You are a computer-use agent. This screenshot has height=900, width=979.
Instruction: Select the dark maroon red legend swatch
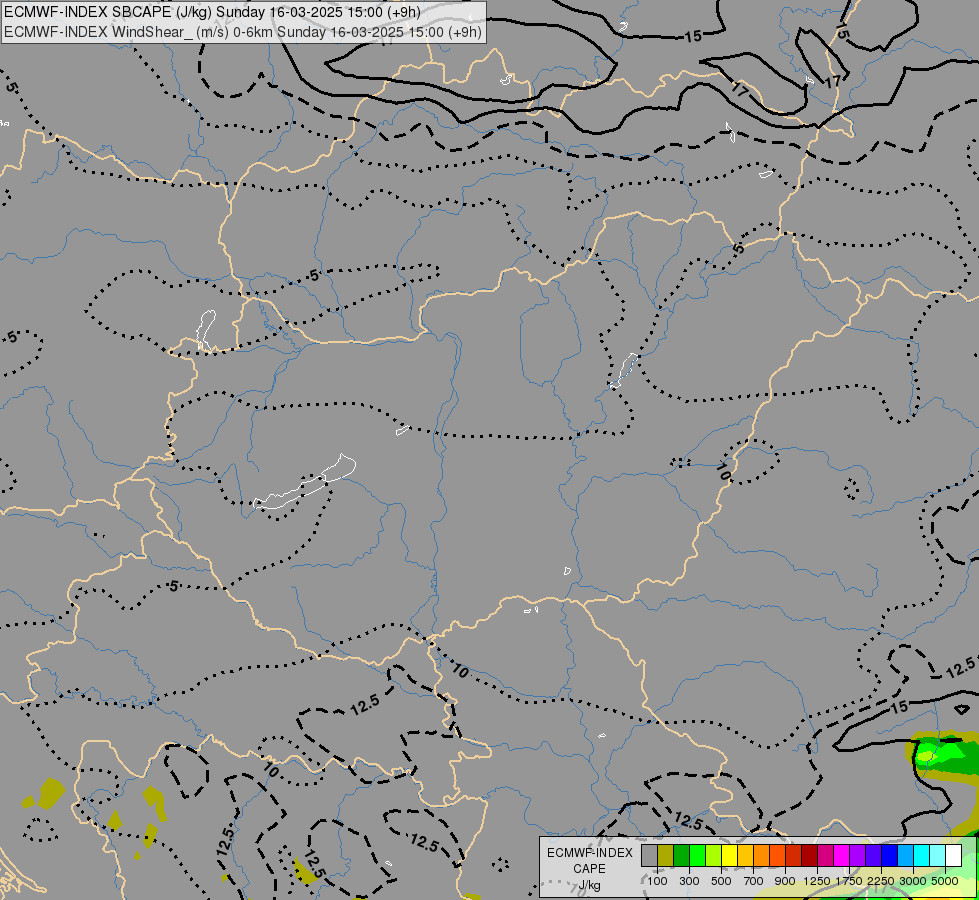[810, 856]
